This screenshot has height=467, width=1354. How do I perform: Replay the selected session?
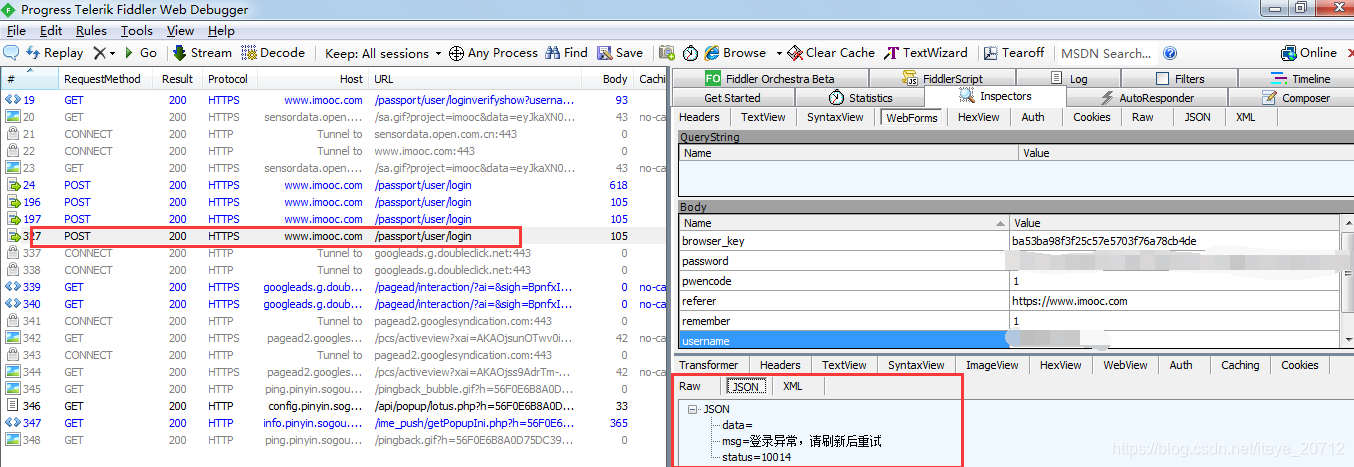[x=54, y=53]
